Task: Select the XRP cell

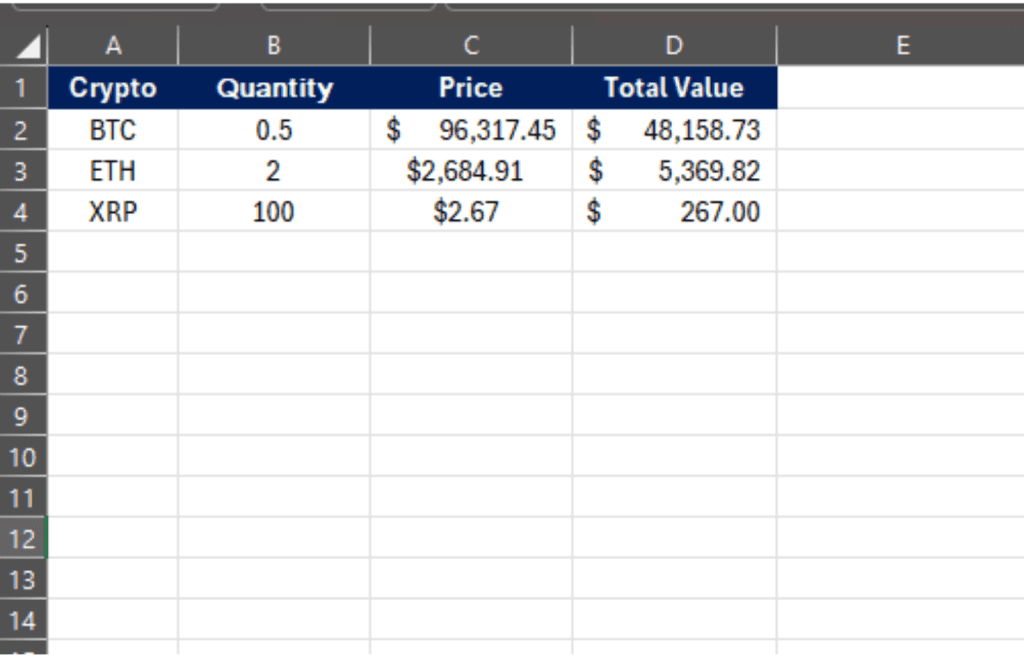Action: click(x=113, y=212)
